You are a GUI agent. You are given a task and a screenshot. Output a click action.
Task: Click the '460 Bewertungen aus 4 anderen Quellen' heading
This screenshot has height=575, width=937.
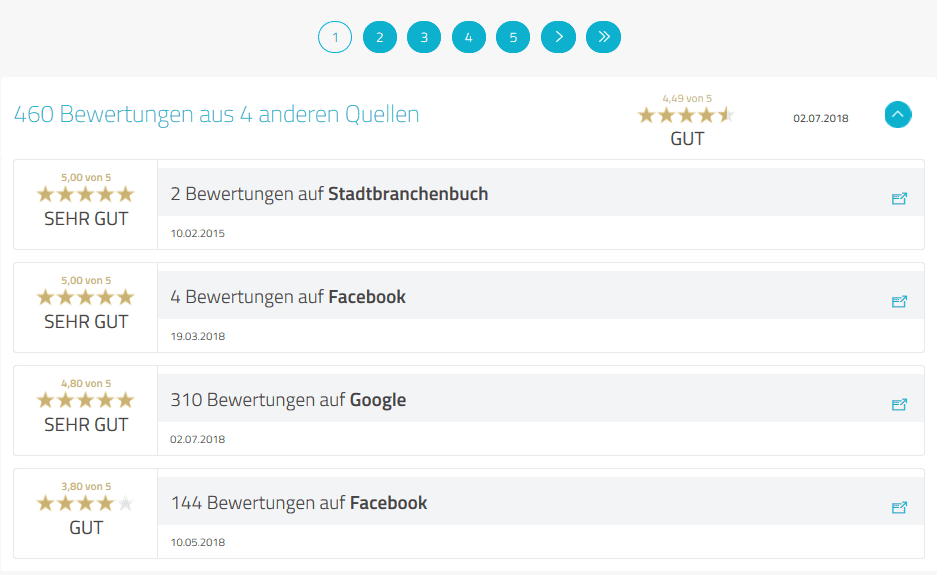(x=216, y=114)
